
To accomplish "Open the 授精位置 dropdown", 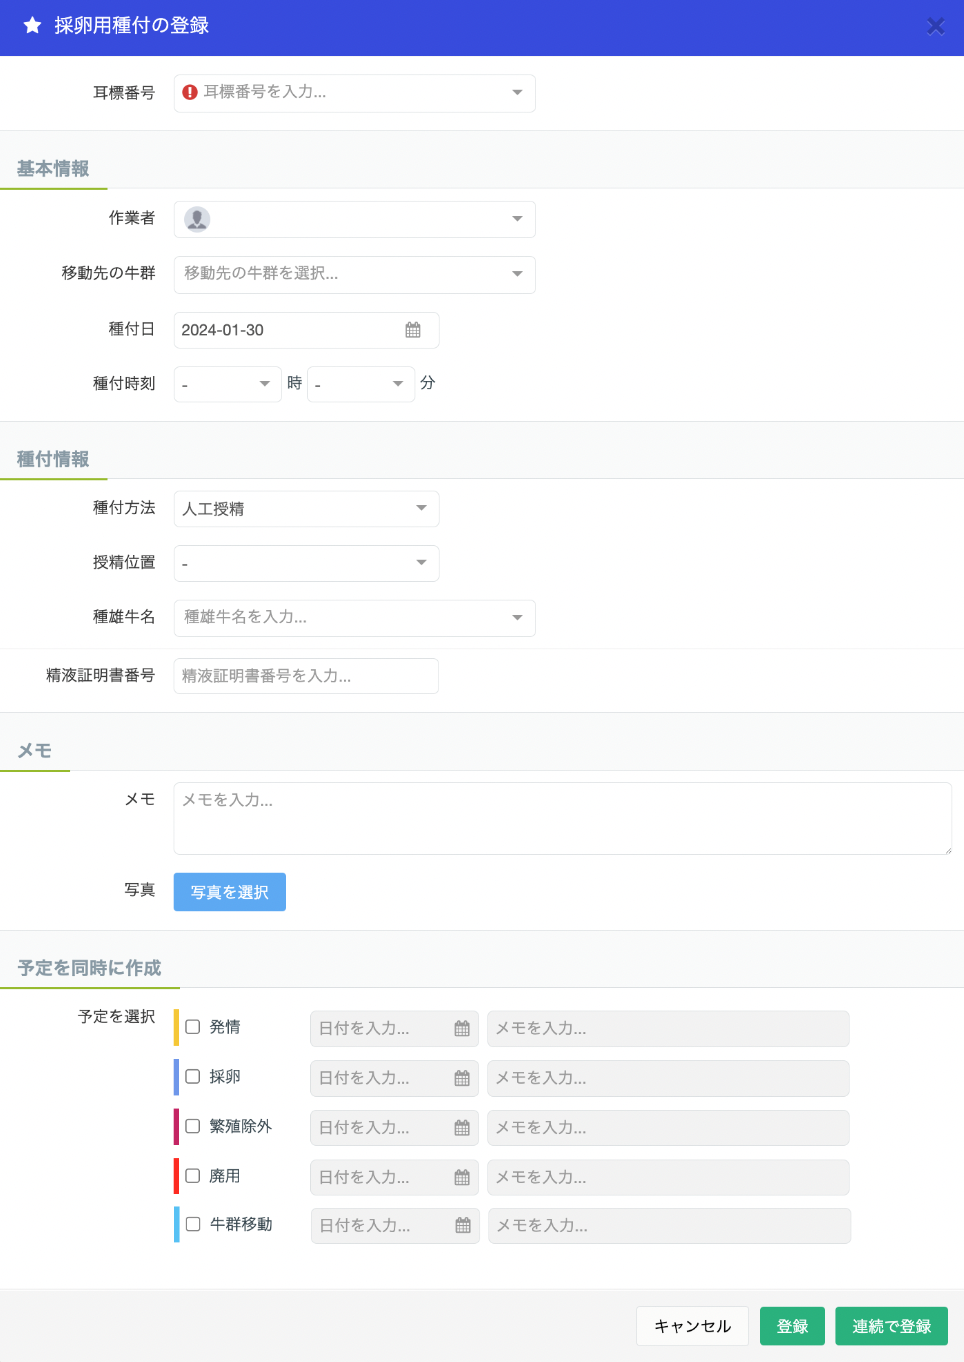I will pyautogui.click(x=306, y=563).
